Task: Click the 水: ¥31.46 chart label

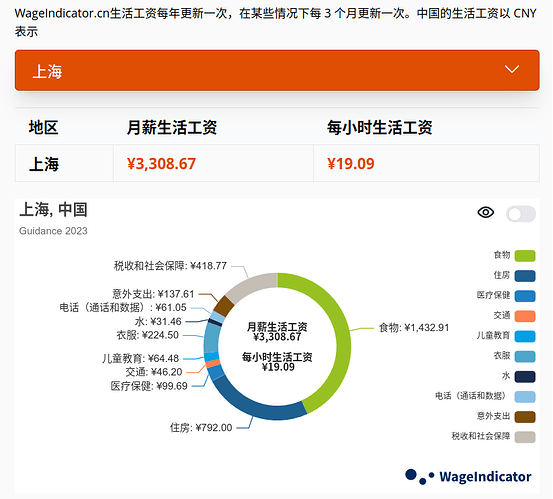Action: click(158, 322)
